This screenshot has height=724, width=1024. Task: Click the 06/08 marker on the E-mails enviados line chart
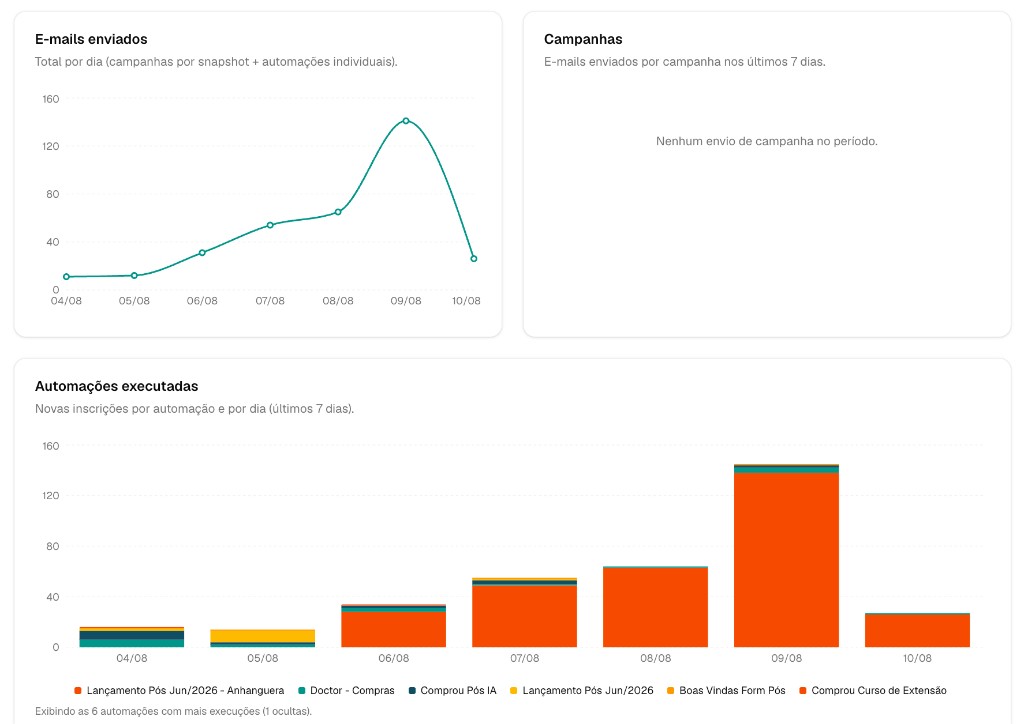tap(202, 253)
